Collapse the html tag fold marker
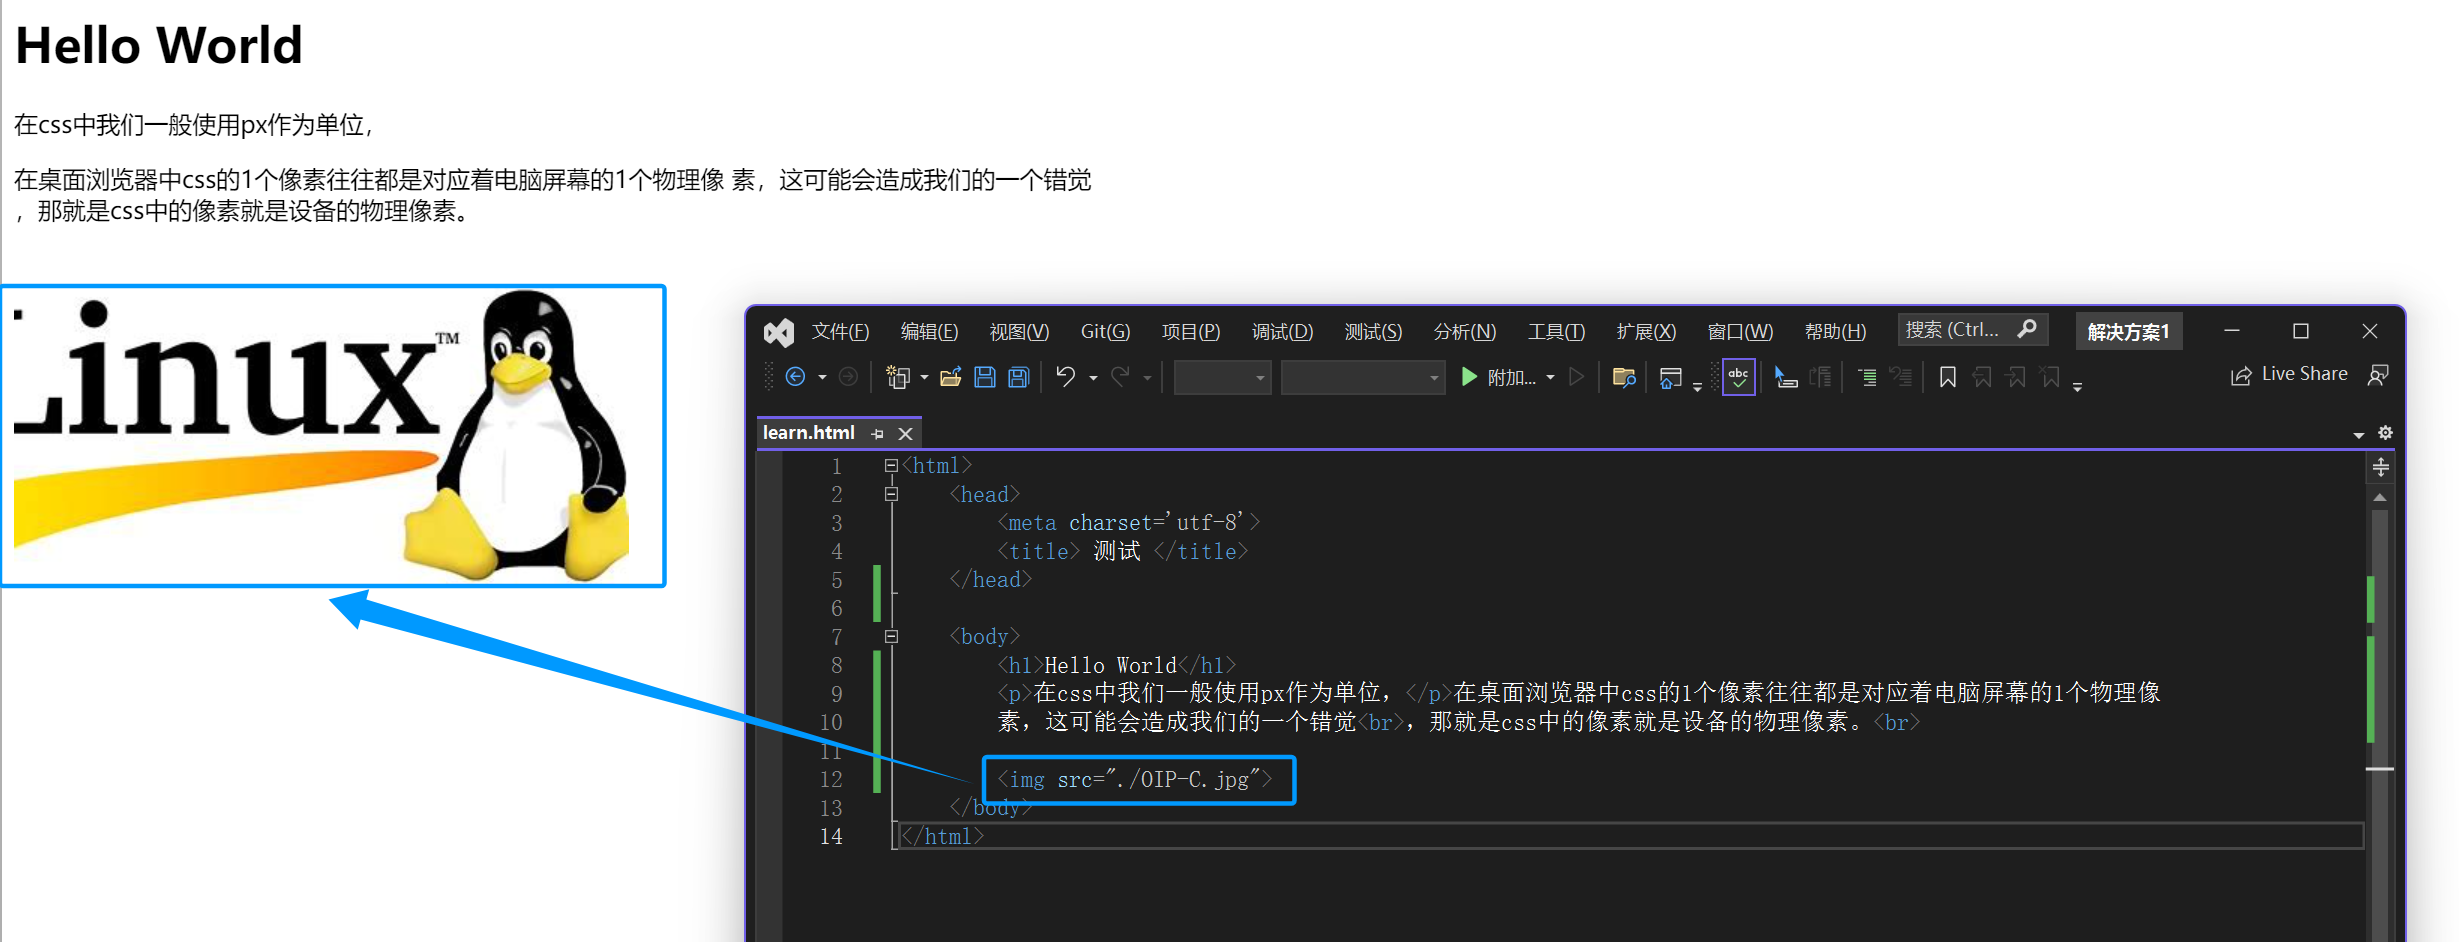Screen dimensions: 2459x942 pos(891,466)
